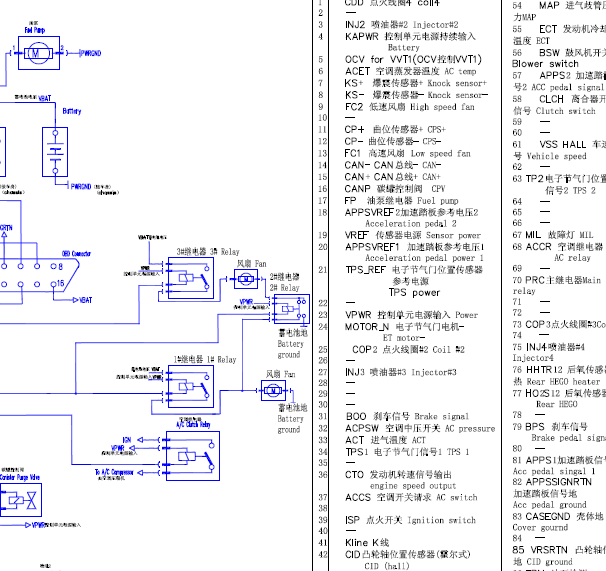
Task: Select row 'KS- Knock sensor-'
Action: (x=416, y=95)
